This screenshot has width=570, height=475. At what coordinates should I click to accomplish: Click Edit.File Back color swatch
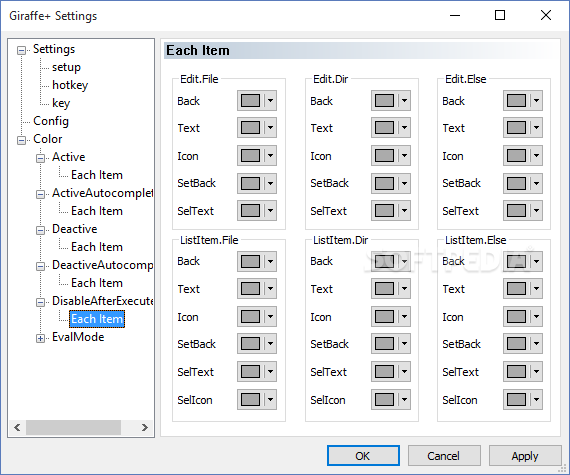[x=250, y=100]
